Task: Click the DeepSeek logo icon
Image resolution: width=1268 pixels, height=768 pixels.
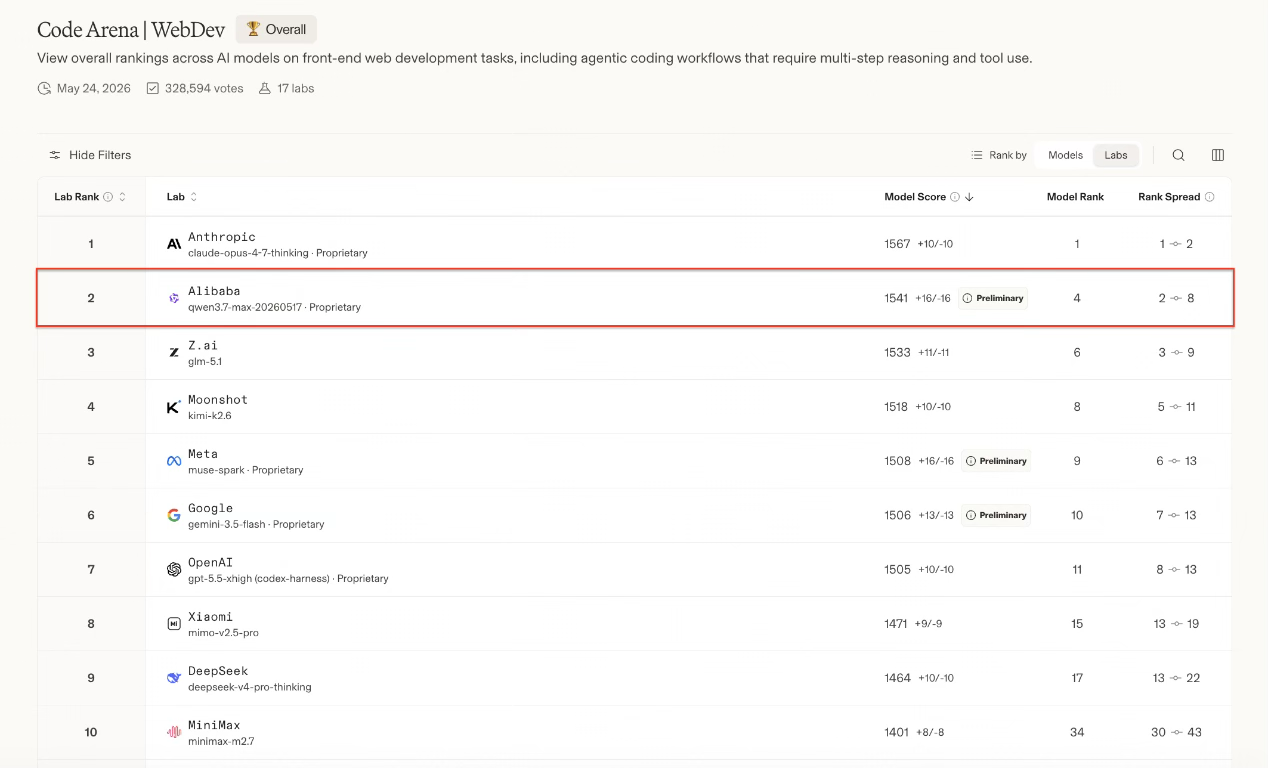Action: (x=174, y=678)
